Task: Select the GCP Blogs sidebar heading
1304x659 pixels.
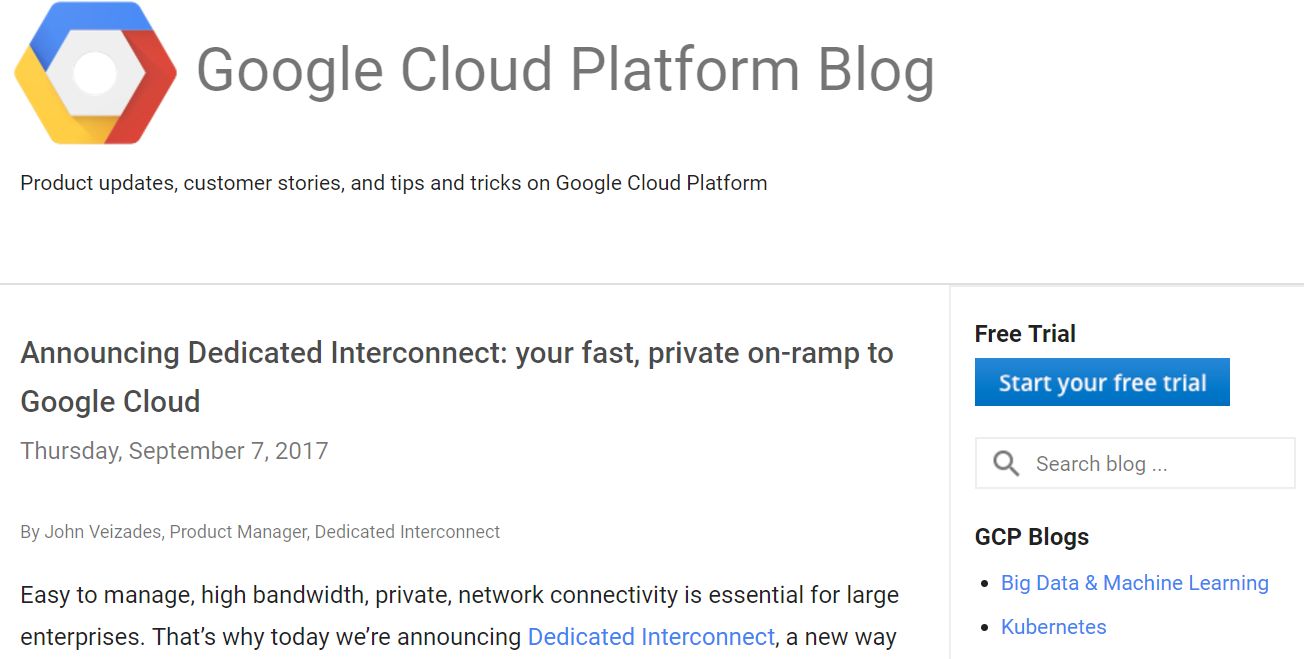Action: tap(1031, 537)
